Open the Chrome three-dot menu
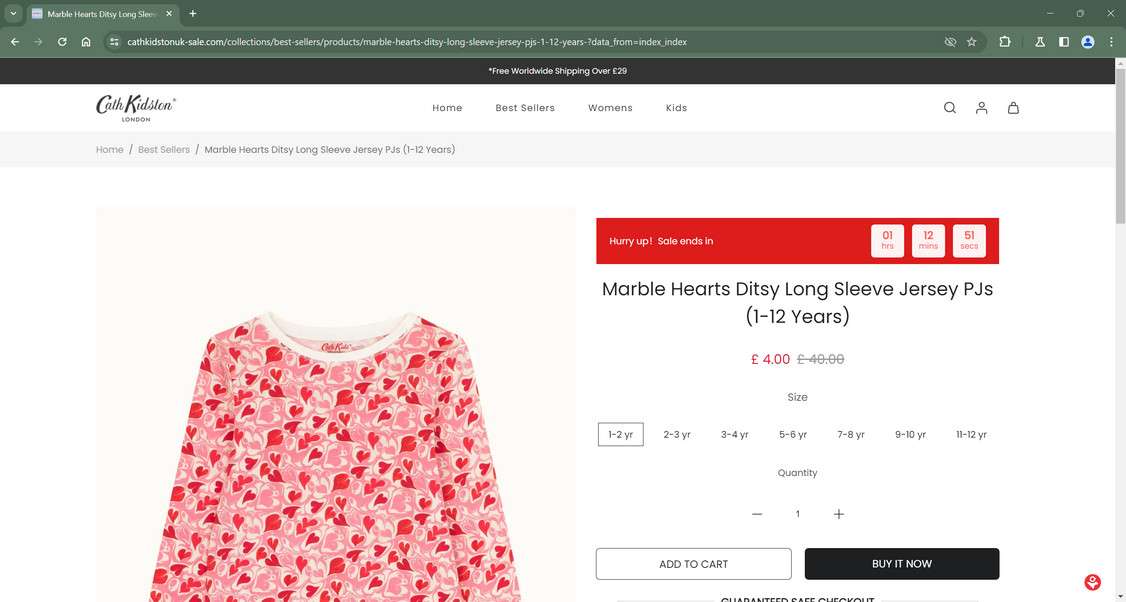Screen dimensions: 1126x602 click(x=1111, y=42)
